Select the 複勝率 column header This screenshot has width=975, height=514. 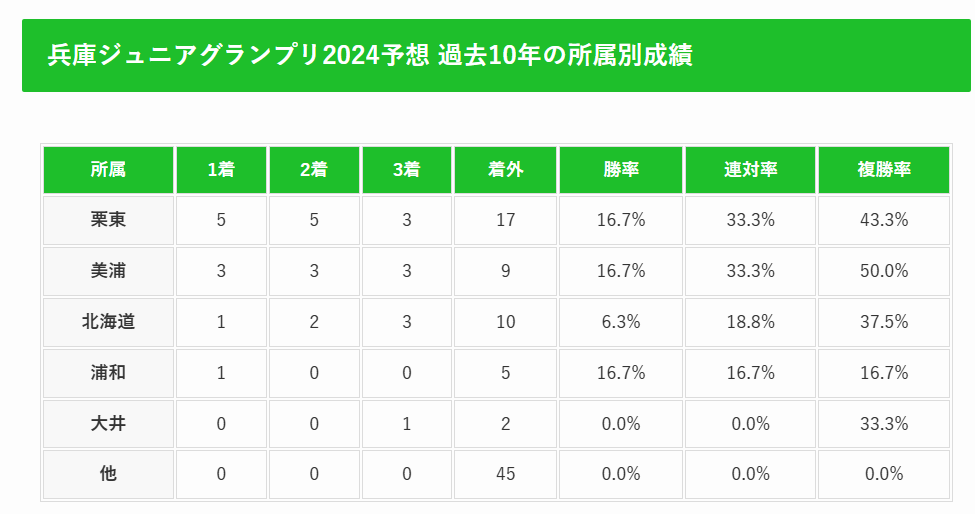884,170
